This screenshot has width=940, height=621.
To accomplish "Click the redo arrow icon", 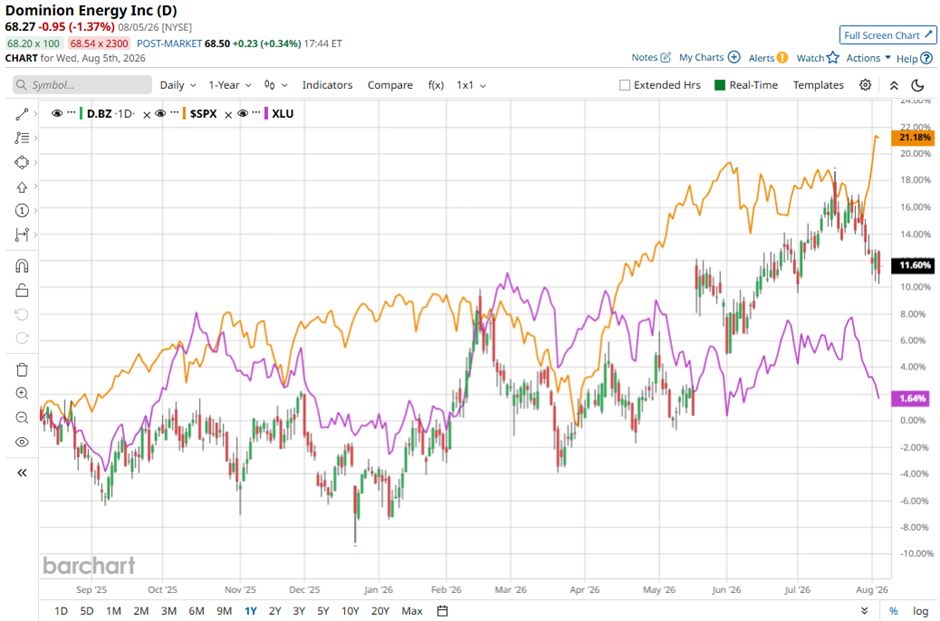I will coord(22,338).
